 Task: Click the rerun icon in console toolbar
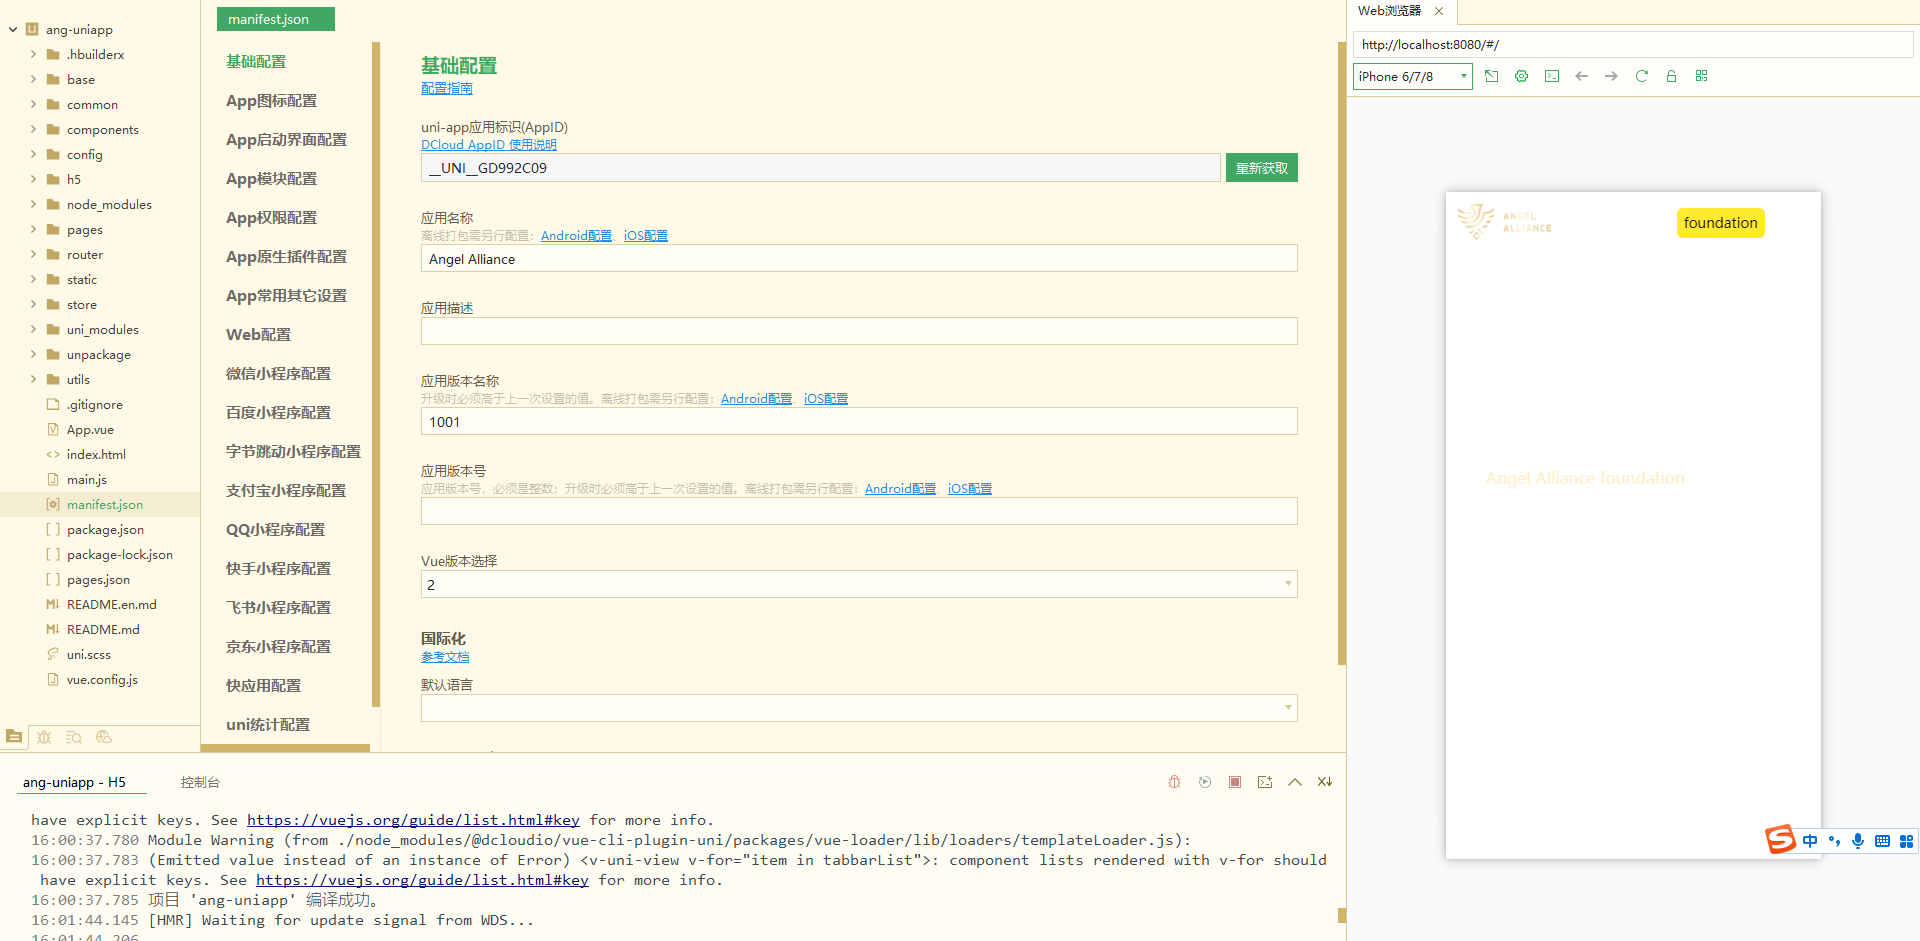tap(1205, 782)
